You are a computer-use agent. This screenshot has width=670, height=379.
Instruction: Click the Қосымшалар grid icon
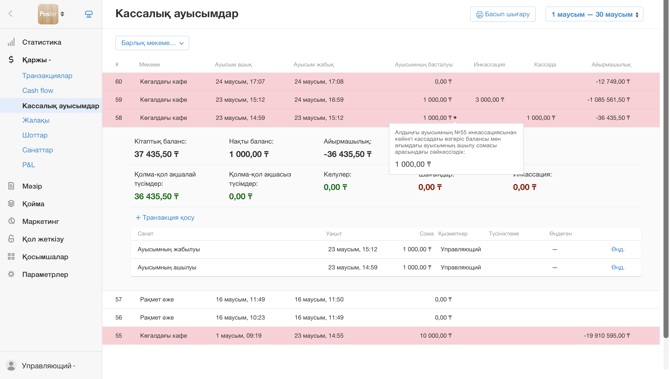tap(11, 256)
